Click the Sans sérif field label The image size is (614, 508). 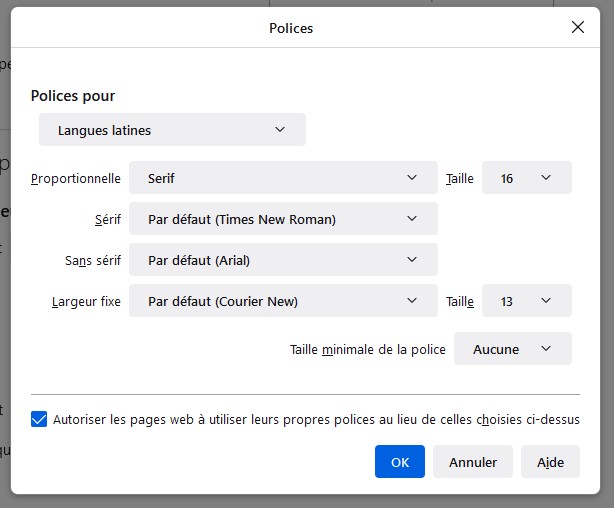[x=93, y=261]
